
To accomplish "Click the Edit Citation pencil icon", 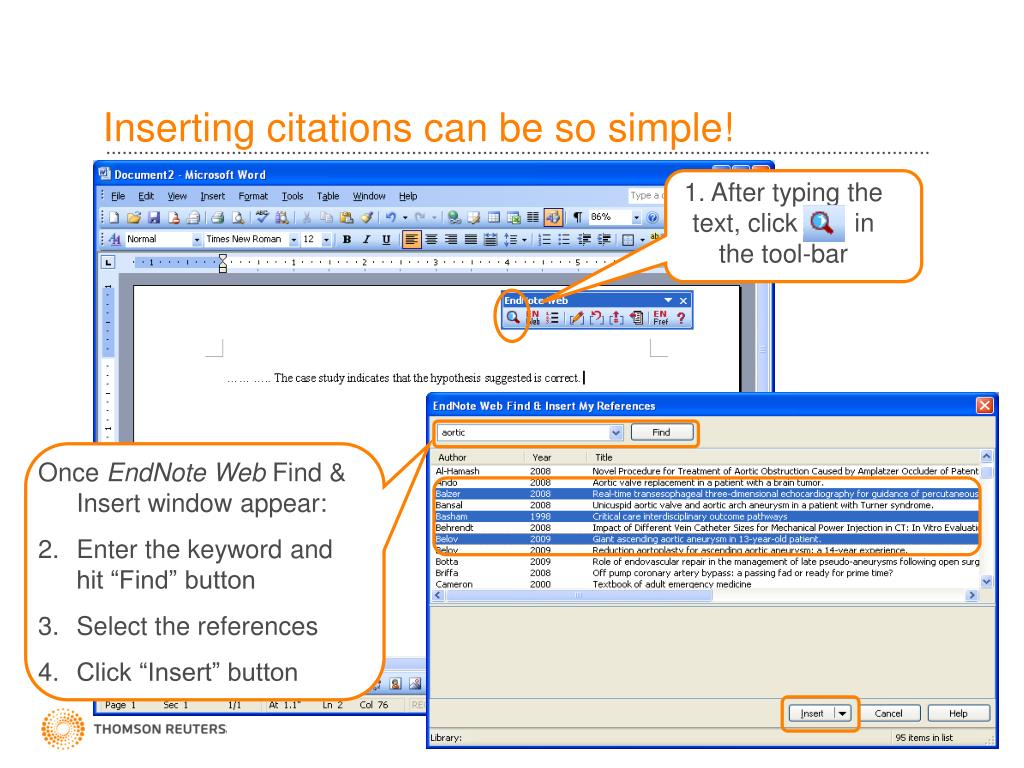I will 576,318.
